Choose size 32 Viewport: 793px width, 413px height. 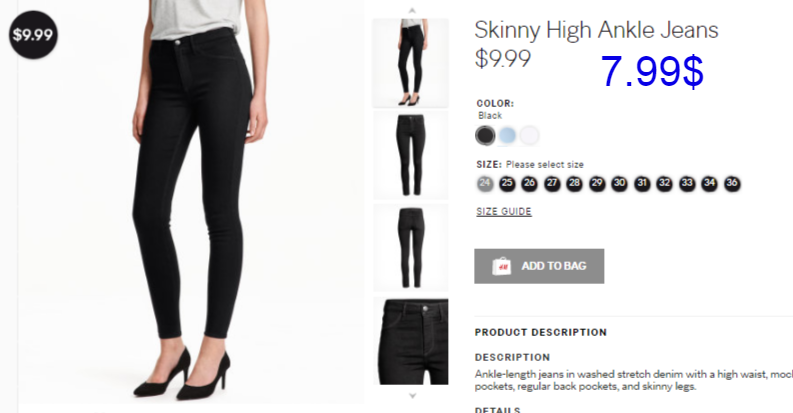(665, 183)
